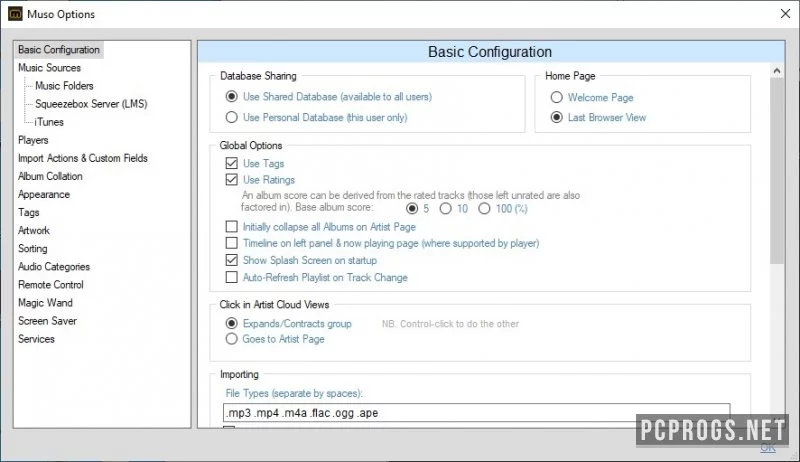
Task: Click the Muso app icon in title bar
Action: [15, 14]
